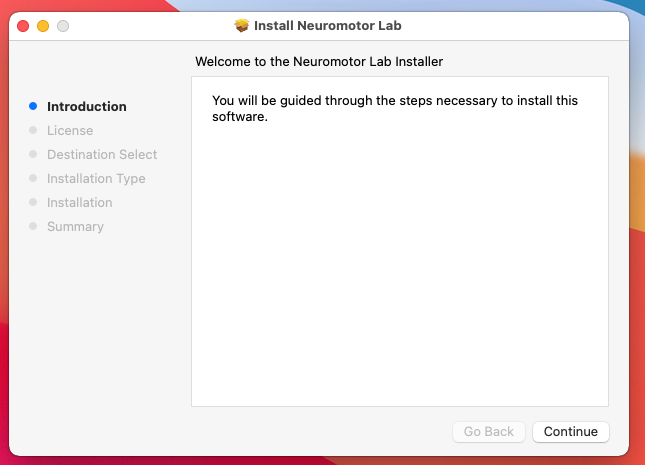
Task: Minimize the window with the yellow button
Action: [43, 26]
